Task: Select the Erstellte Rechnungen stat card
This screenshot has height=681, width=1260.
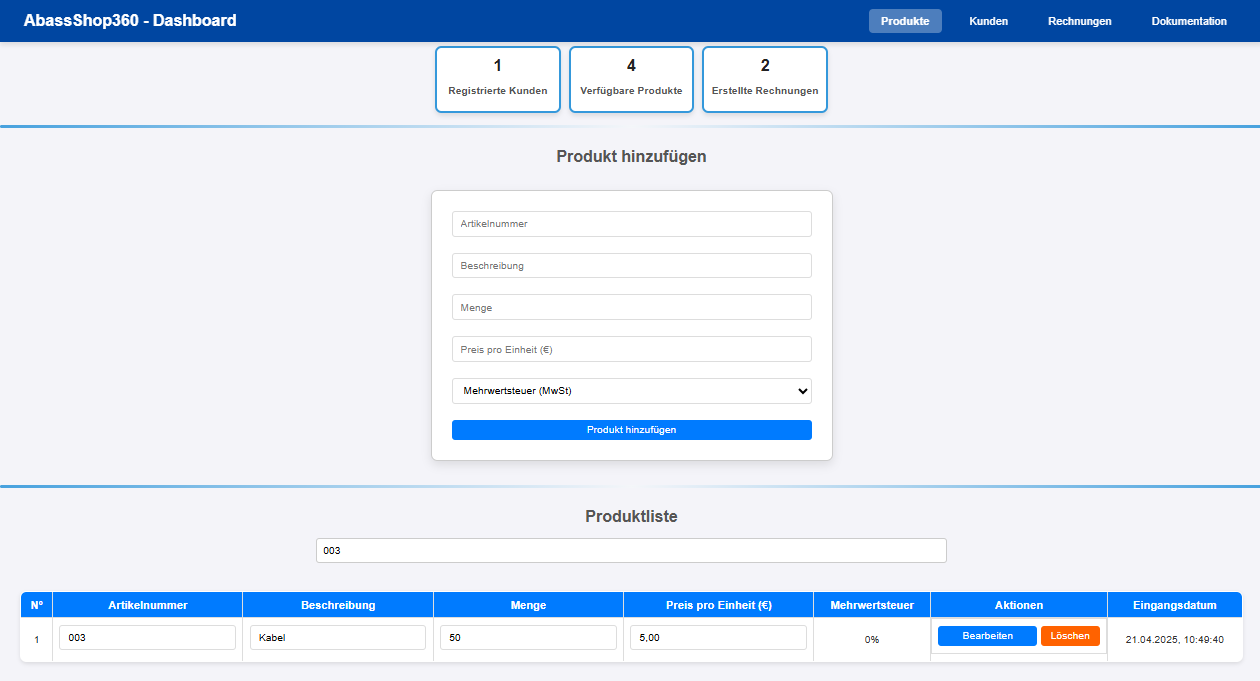Action: [x=764, y=79]
